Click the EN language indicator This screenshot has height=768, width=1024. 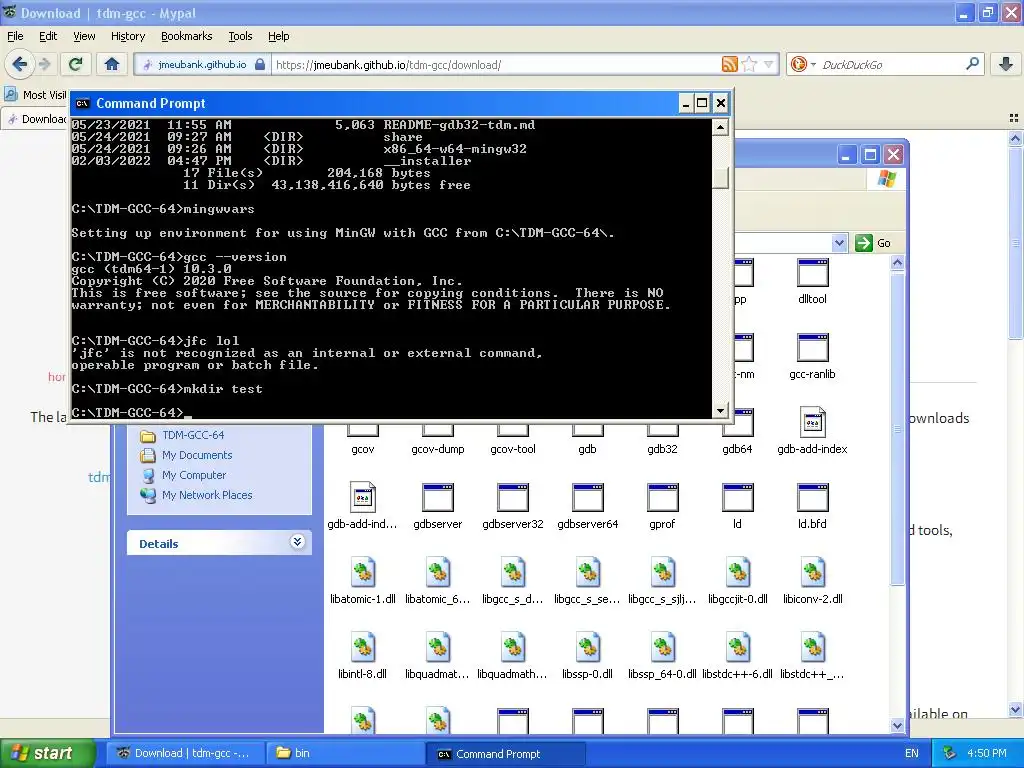(x=912, y=753)
